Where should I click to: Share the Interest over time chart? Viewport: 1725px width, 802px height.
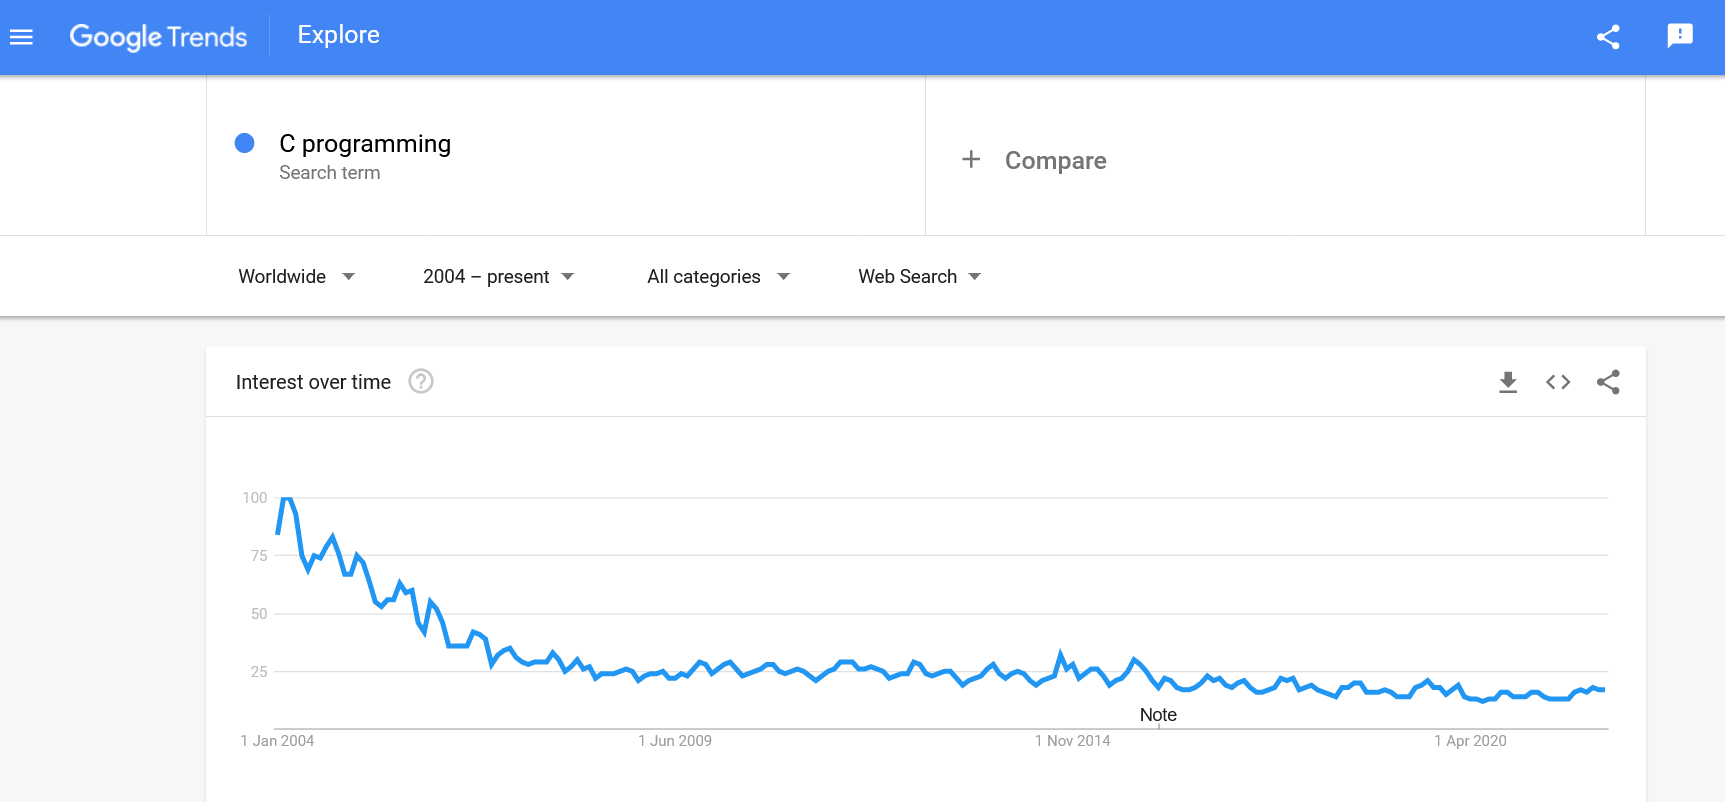coord(1608,382)
